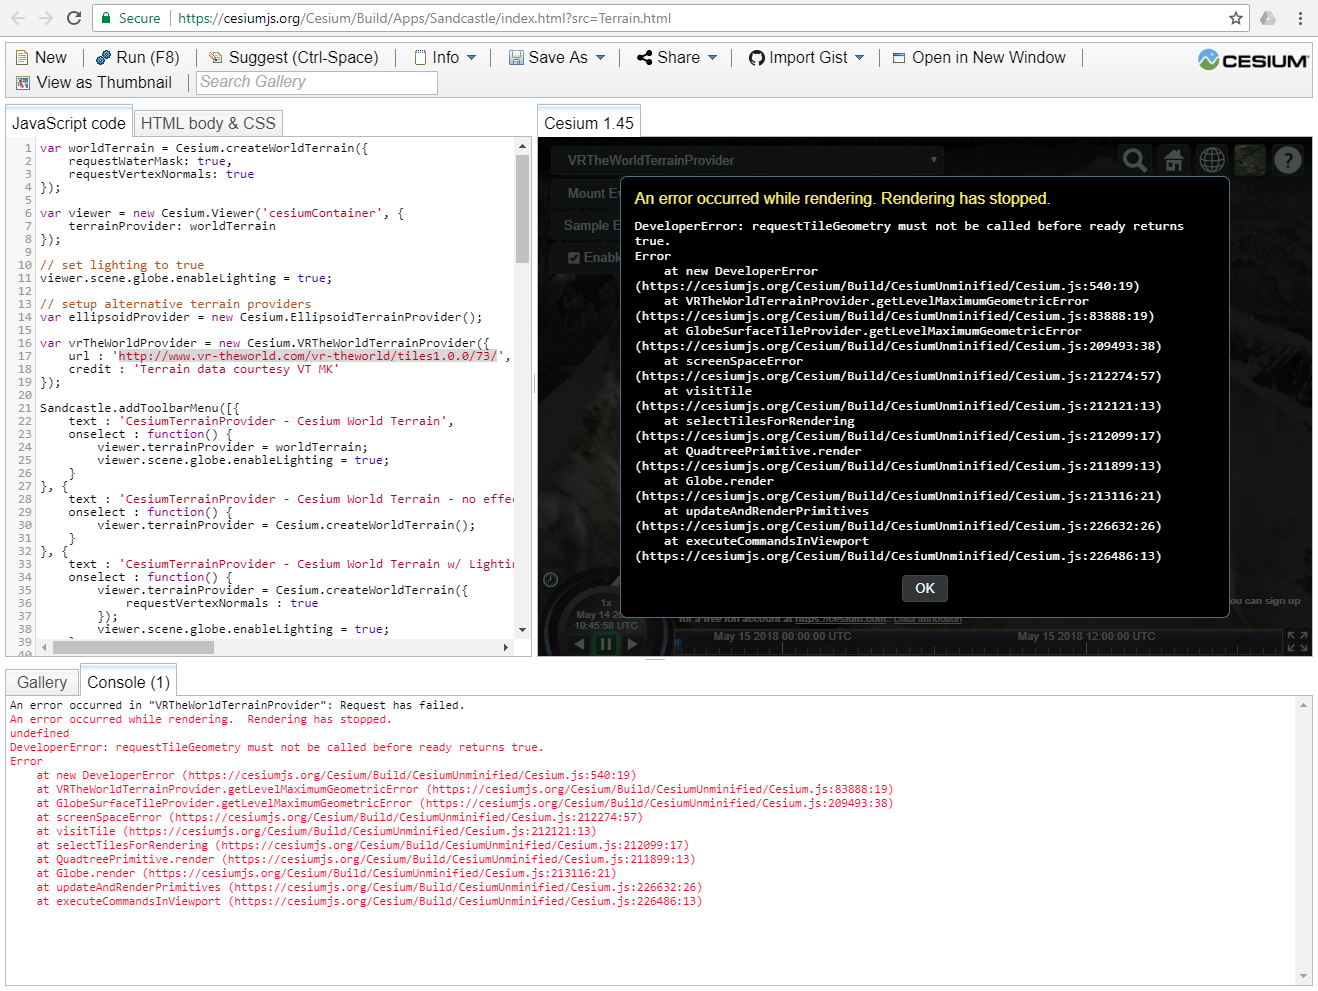The width and height of the screenshot is (1318, 991).
Task: Go back in browser history
Action: tap(18, 18)
